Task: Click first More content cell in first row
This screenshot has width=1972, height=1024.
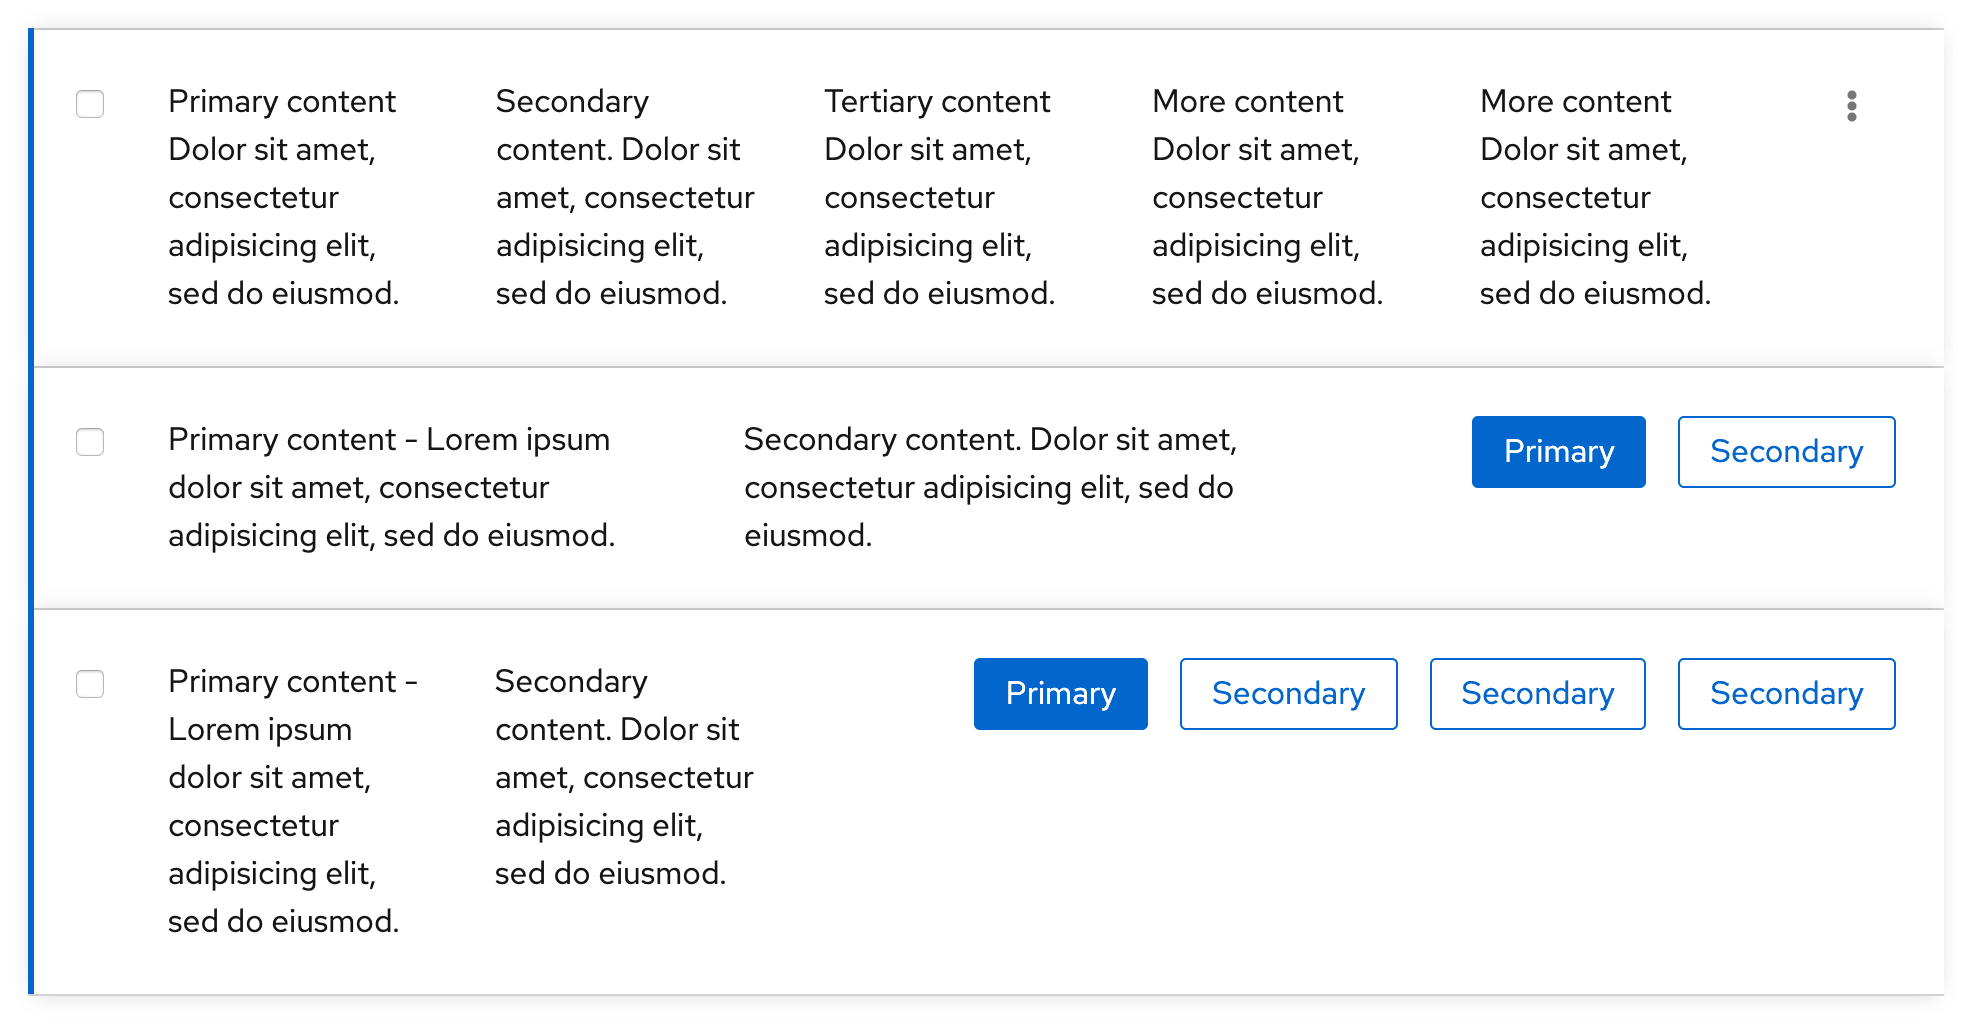Action: (1266, 197)
